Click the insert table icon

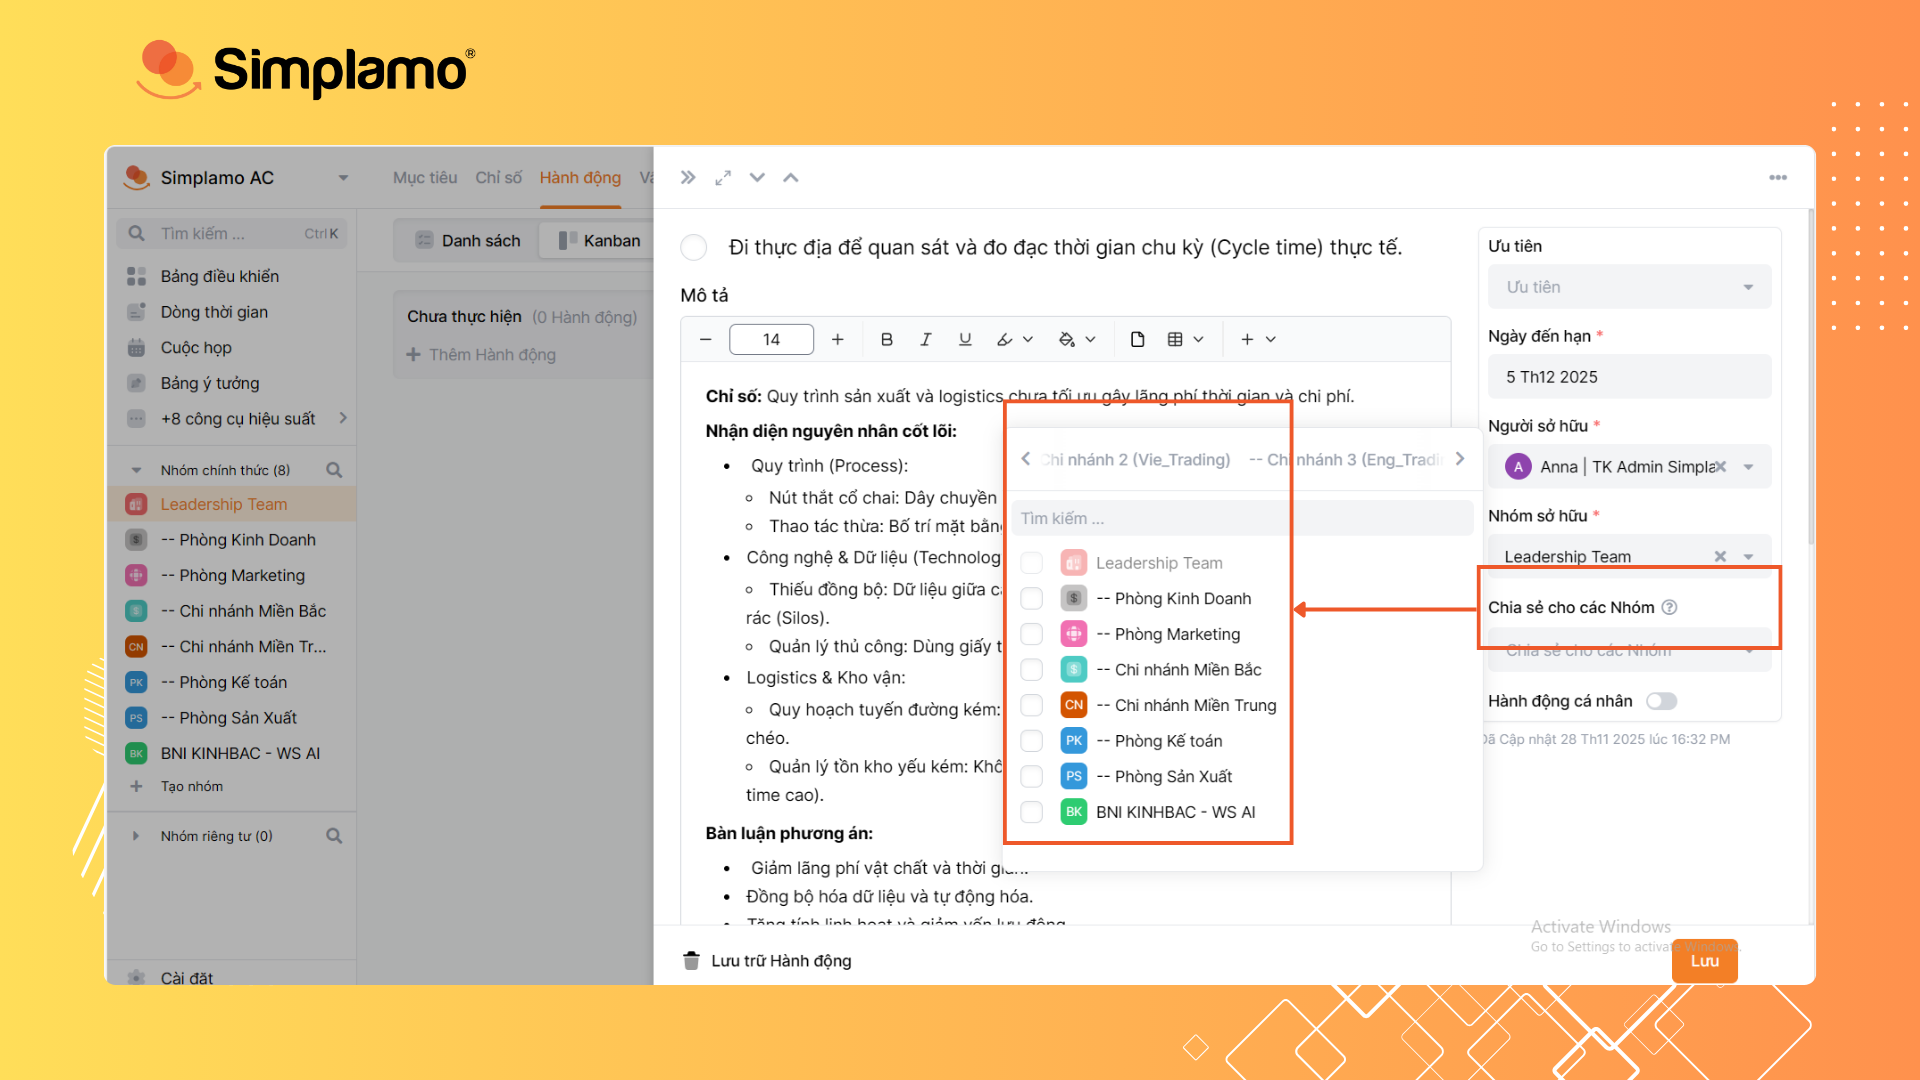1176,340
